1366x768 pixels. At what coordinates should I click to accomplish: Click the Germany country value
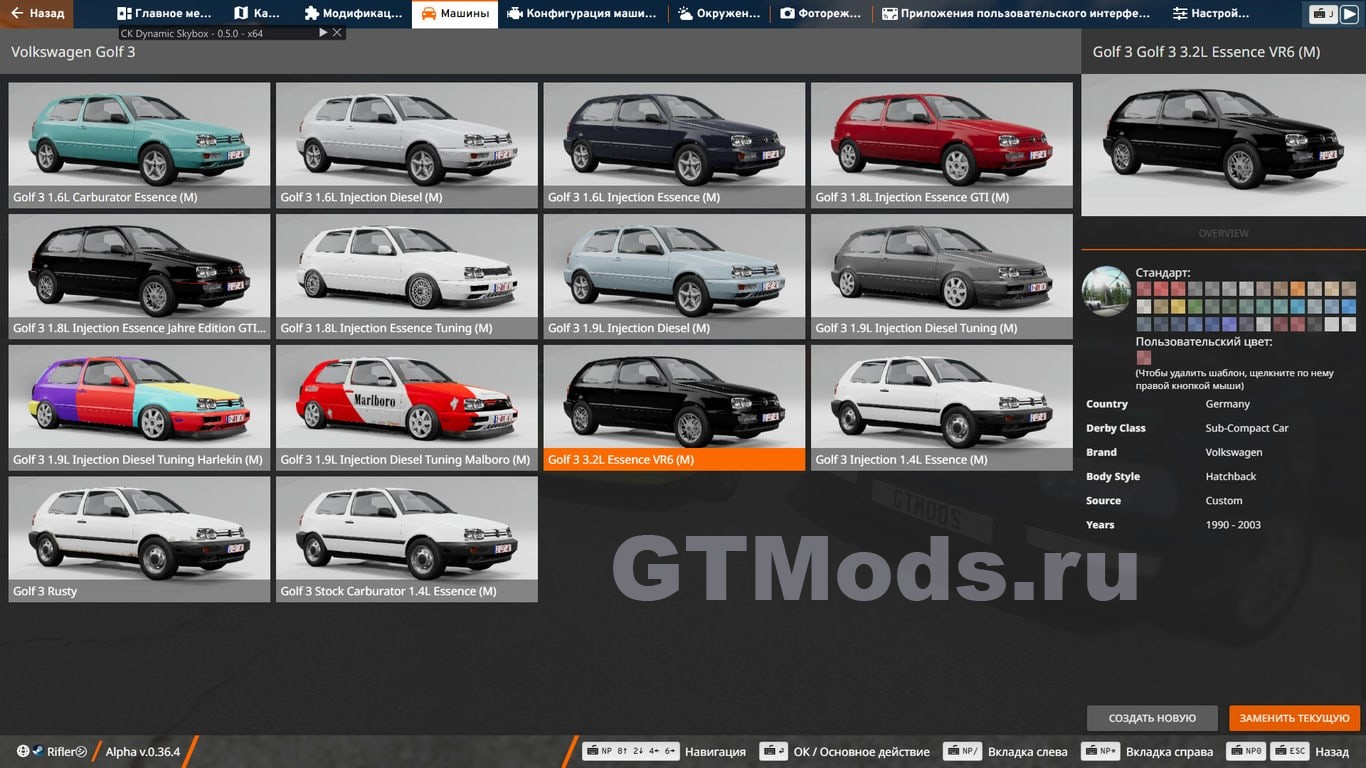point(1227,404)
